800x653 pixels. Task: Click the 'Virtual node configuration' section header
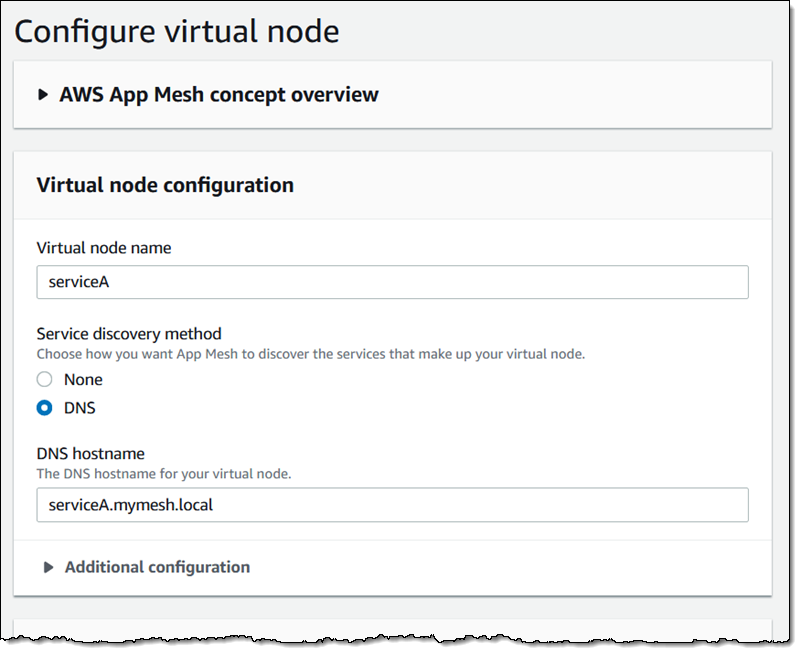click(165, 185)
